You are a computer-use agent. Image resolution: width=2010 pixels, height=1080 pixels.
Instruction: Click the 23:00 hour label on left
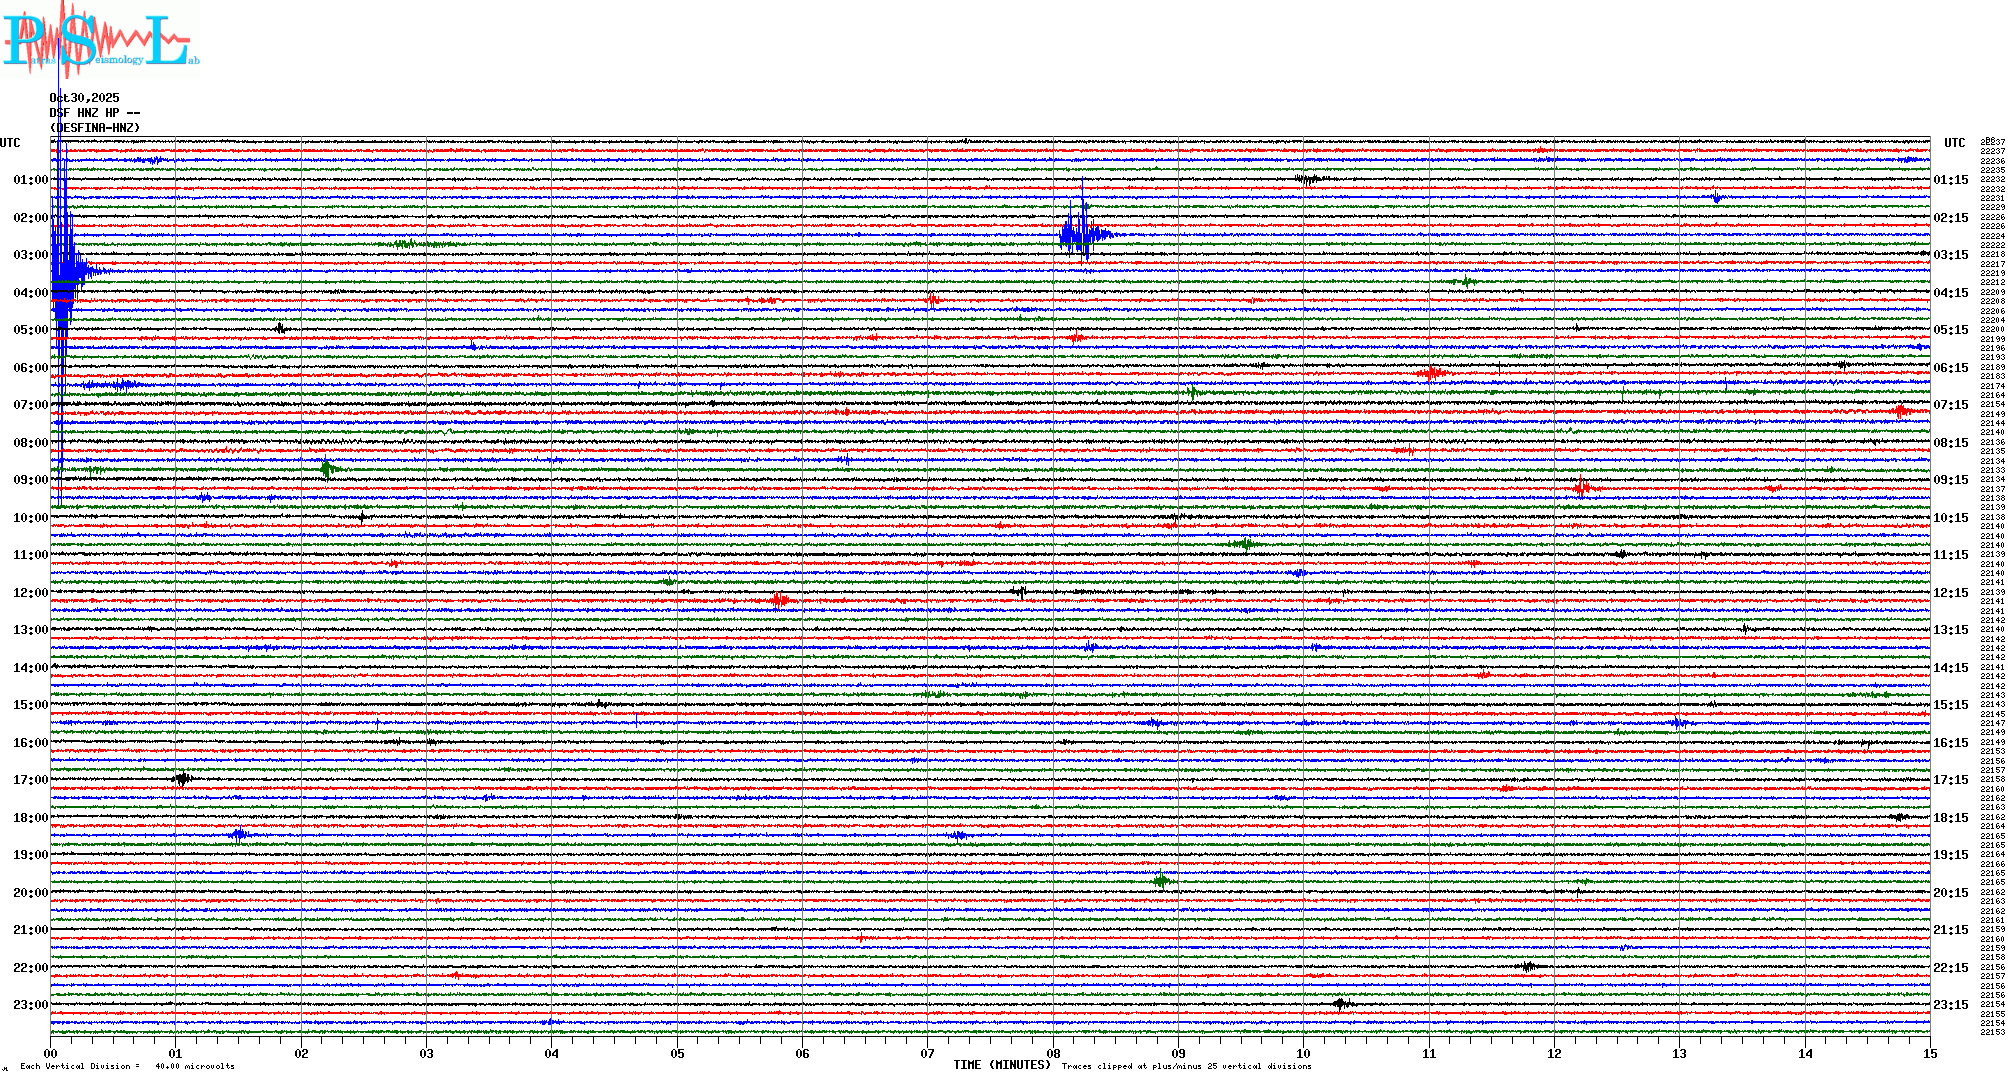[x=30, y=1005]
